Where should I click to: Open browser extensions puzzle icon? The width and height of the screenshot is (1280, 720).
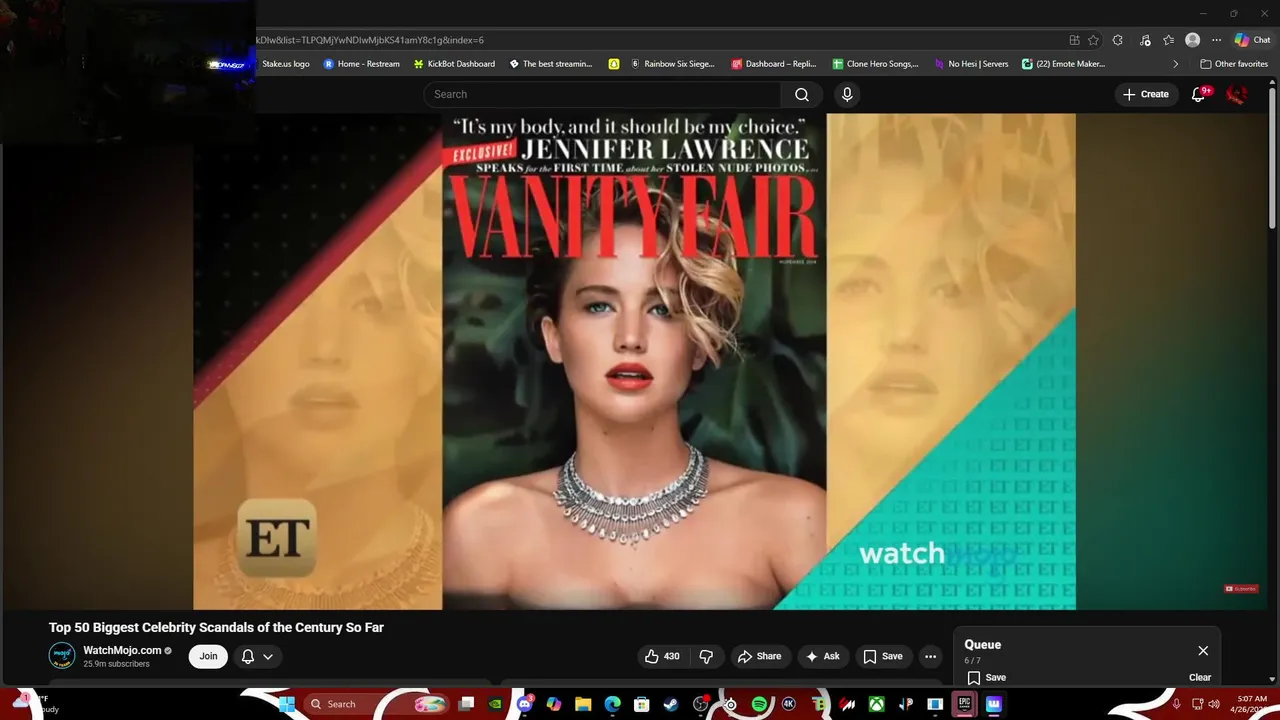(1118, 40)
